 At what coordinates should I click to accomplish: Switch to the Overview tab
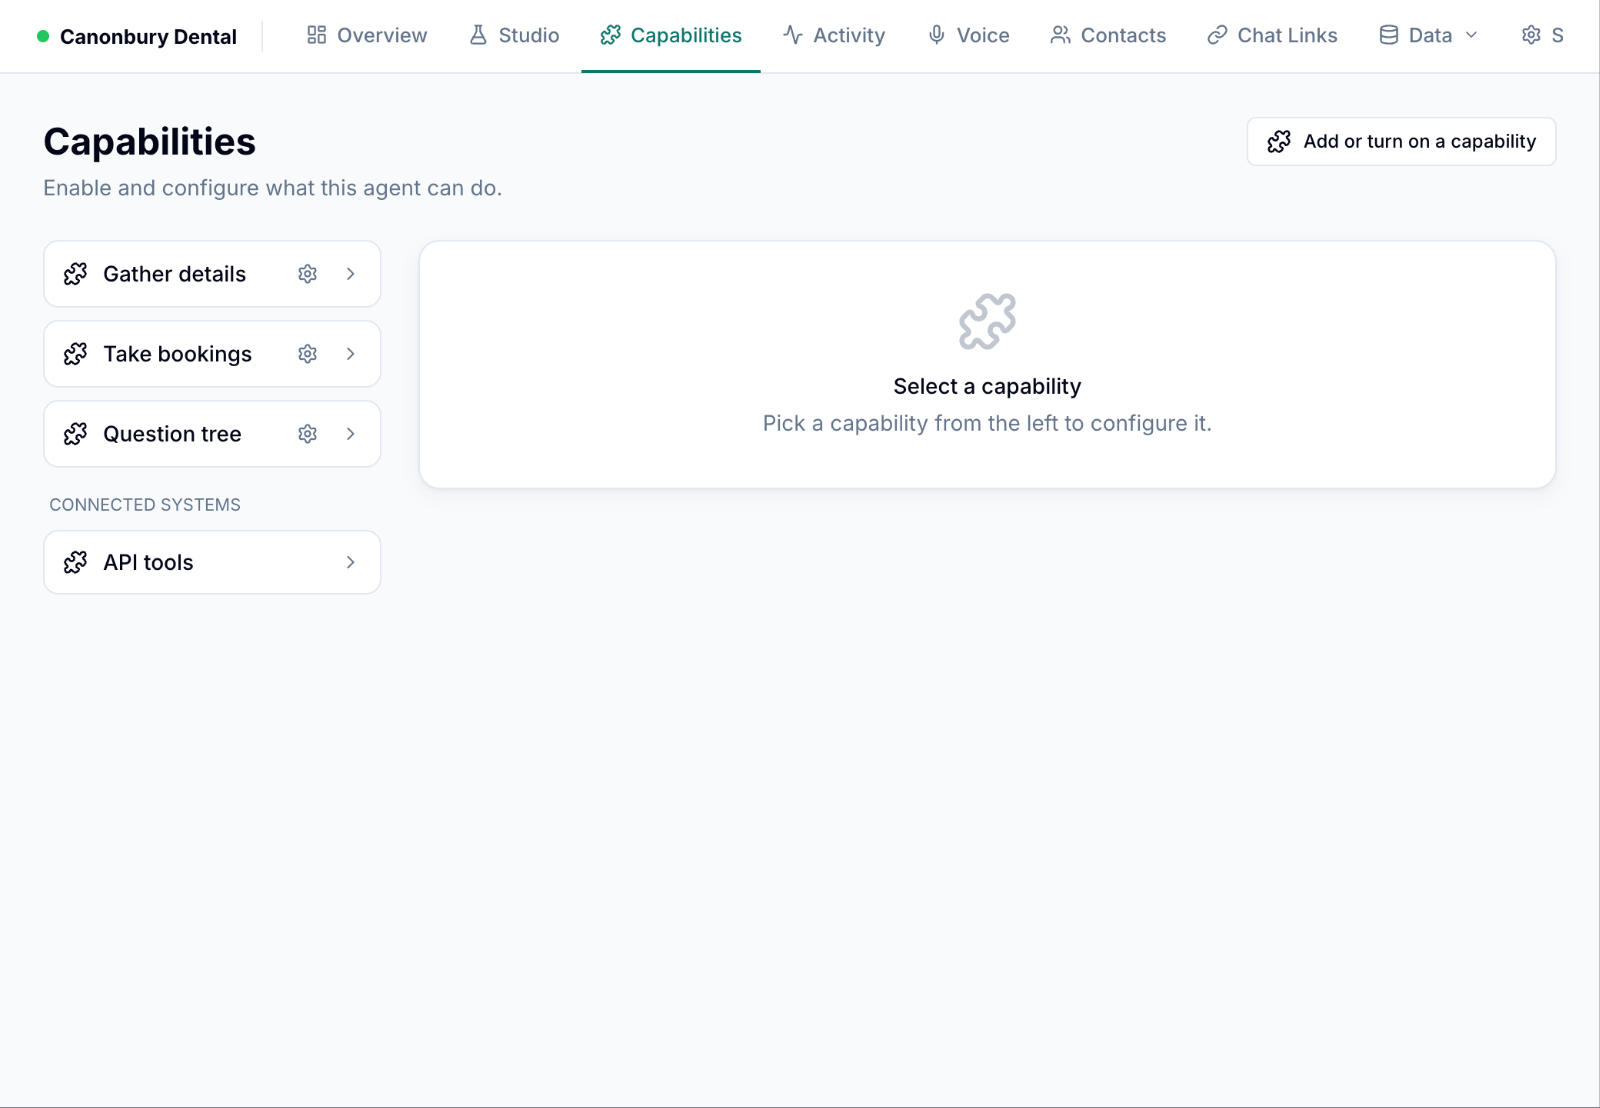click(367, 35)
